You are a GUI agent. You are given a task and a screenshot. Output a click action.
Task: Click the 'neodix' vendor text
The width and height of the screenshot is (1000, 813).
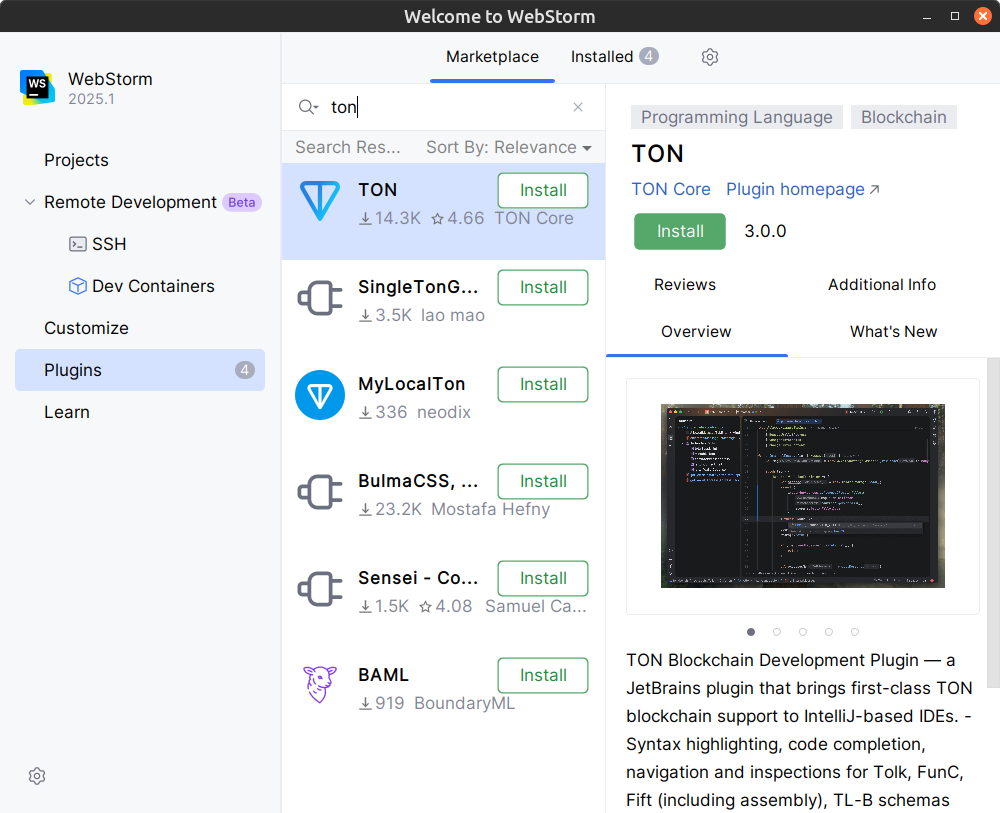[x=444, y=413]
